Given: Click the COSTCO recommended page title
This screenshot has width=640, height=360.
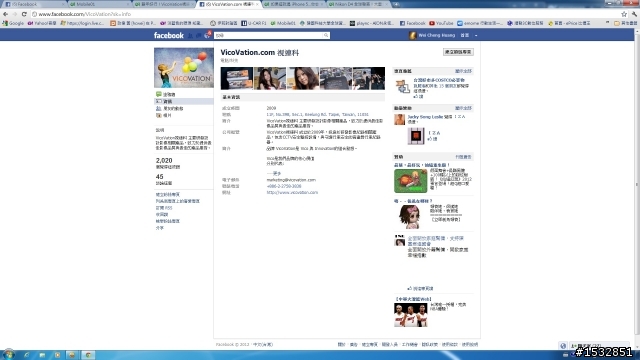Looking at the screenshot, I should click(x=439, y=80).
